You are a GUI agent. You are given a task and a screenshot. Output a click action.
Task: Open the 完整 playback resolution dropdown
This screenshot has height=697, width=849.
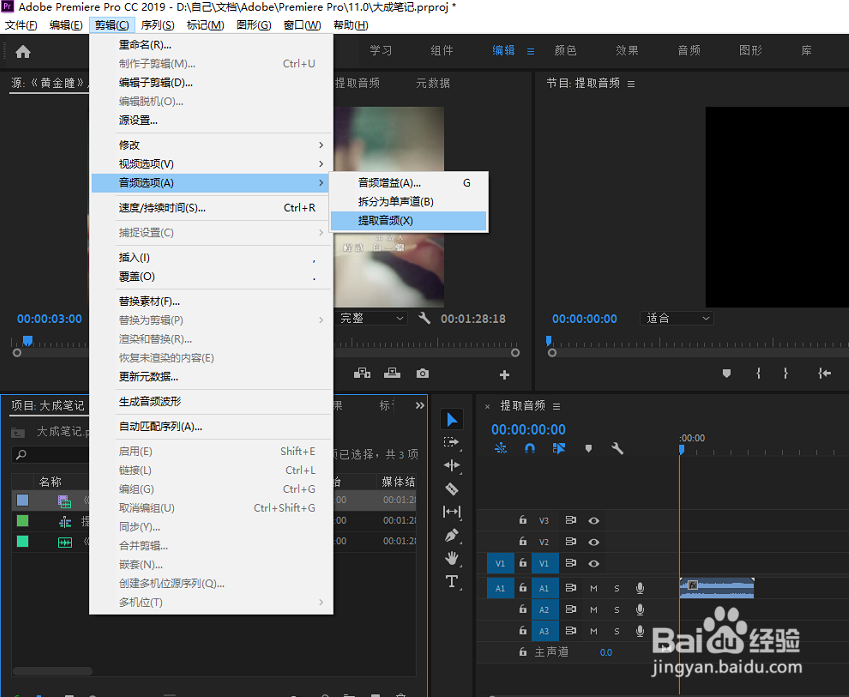coord(372,318)
